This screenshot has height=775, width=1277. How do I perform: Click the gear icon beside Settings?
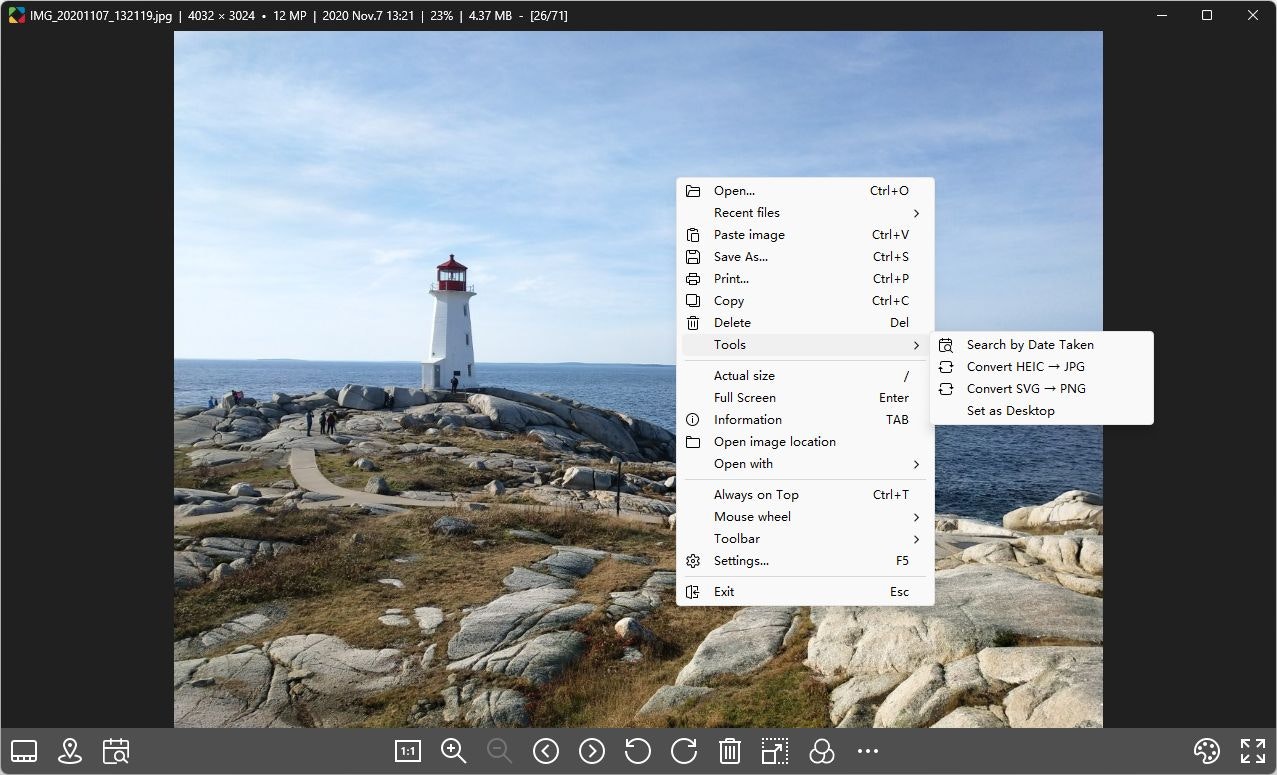point(693,561)
